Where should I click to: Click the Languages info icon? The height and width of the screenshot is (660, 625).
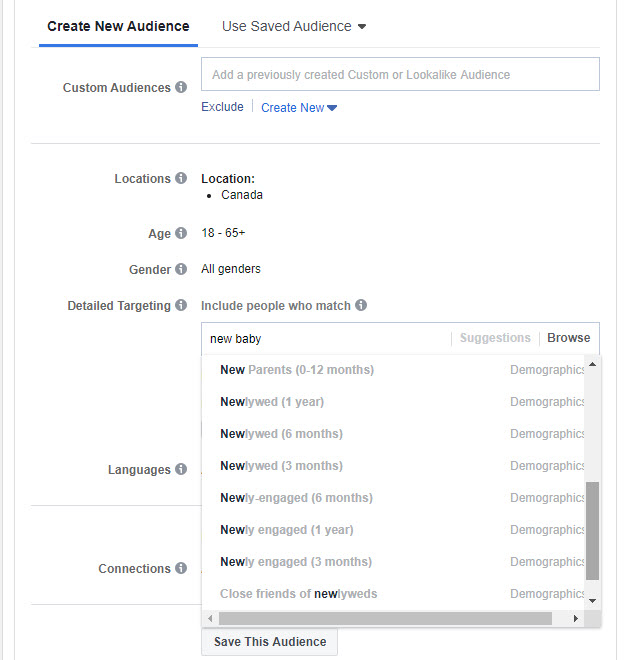pos(181,470)
